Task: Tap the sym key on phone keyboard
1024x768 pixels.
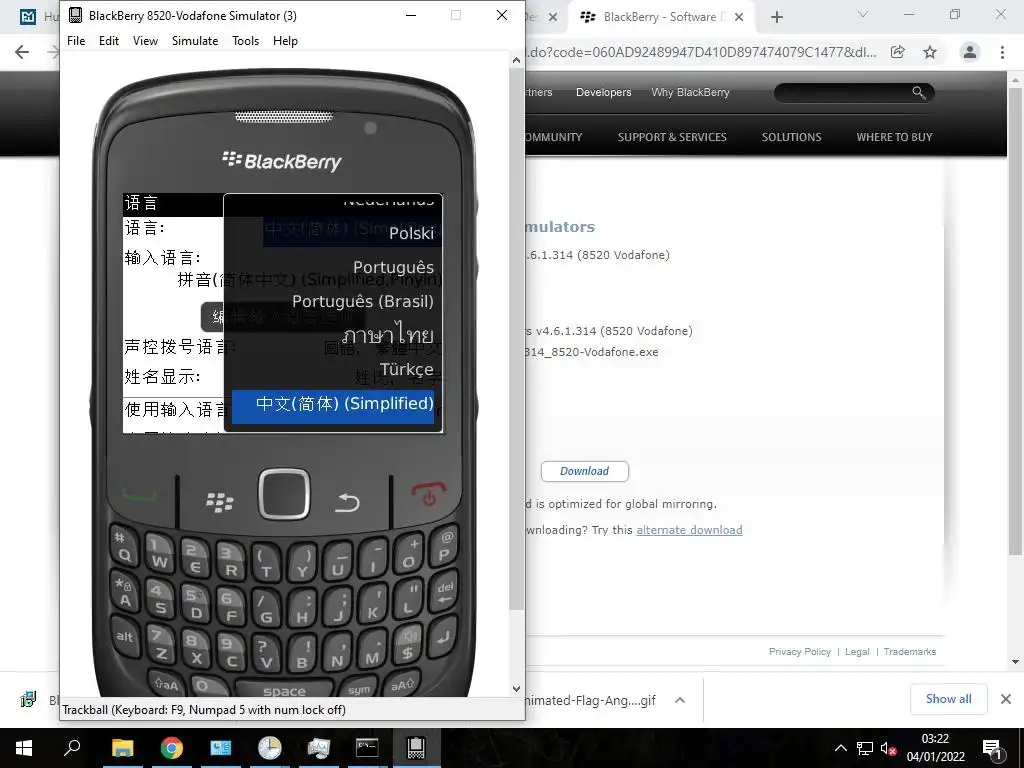Action: tap(359, 688)
